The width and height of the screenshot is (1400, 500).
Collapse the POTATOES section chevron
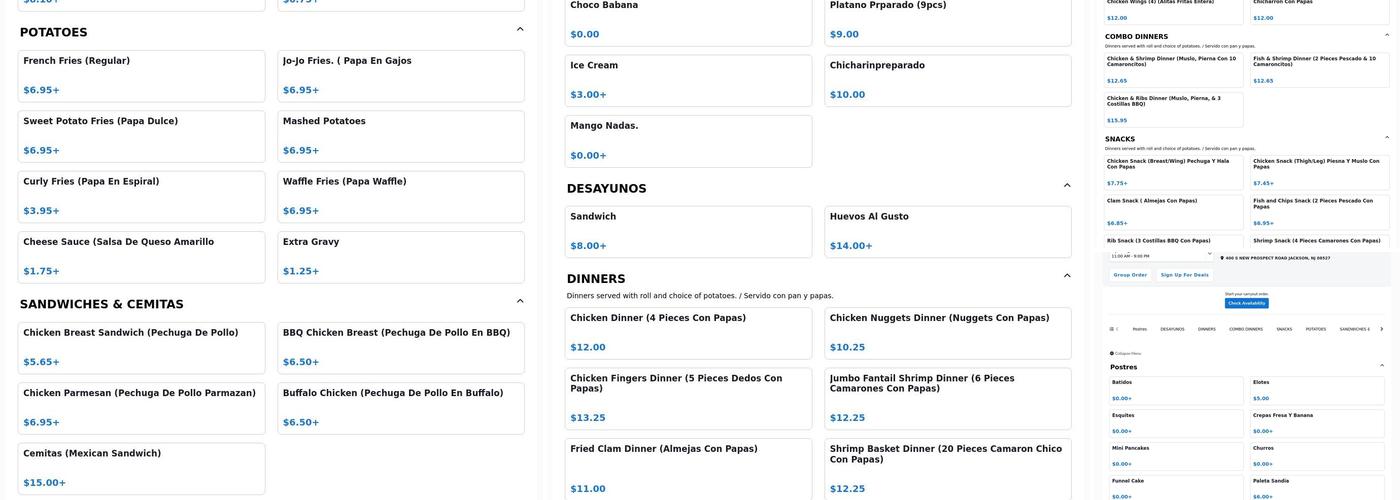pyautogui.click(x=520, y=30)
